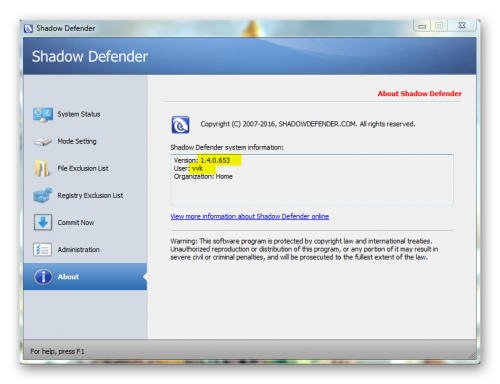Click the copyright notice text
Viewport: 500px width, 384px height.
(308, 124)
